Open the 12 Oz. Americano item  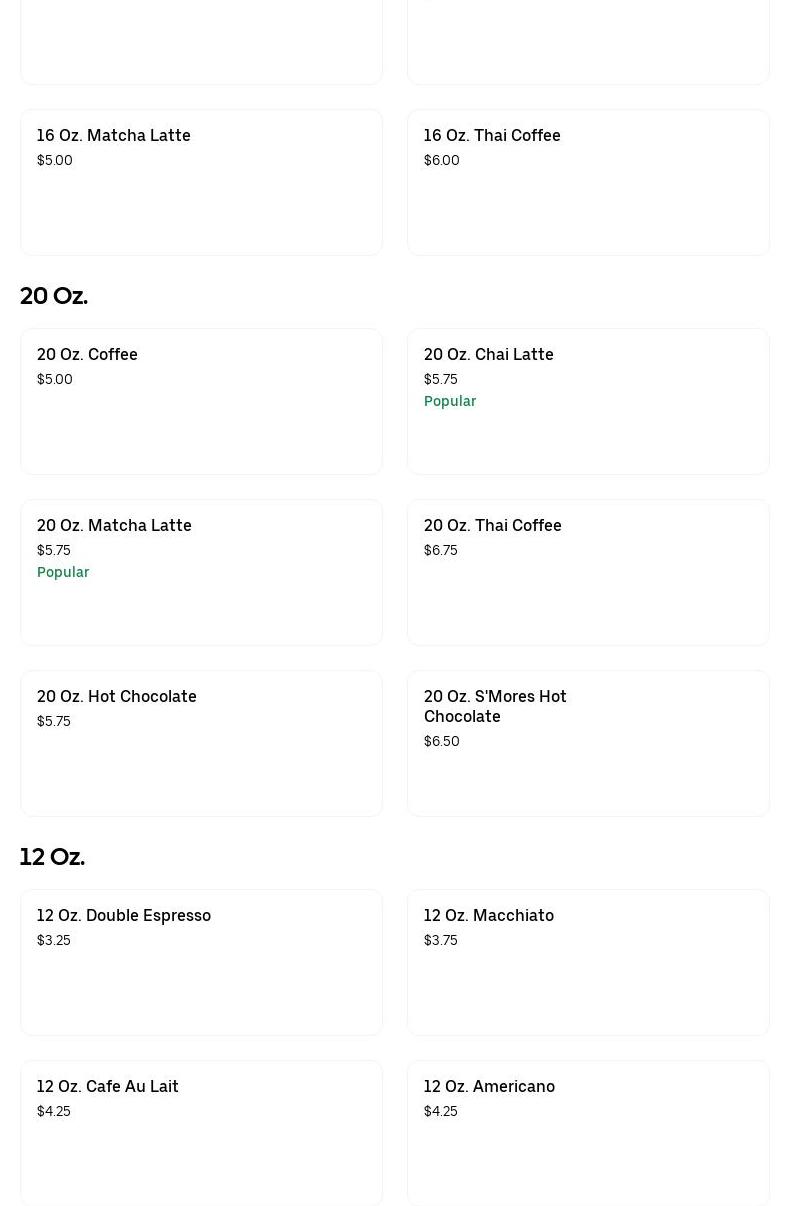click(x=588, y=1133)
